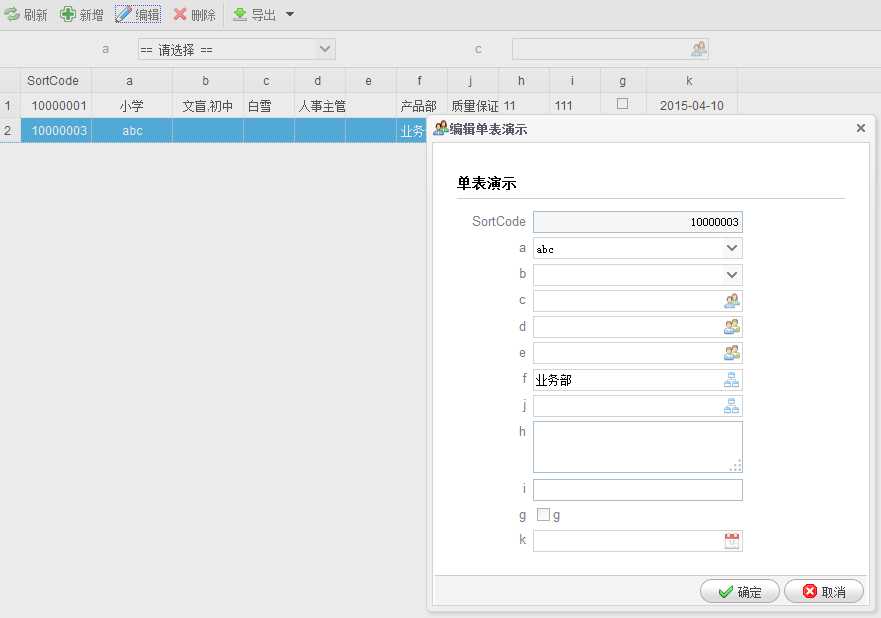The height and width of the screenshot is (618, 881).
Task: Click row number 2 in grid
Action: click(8, 130)
